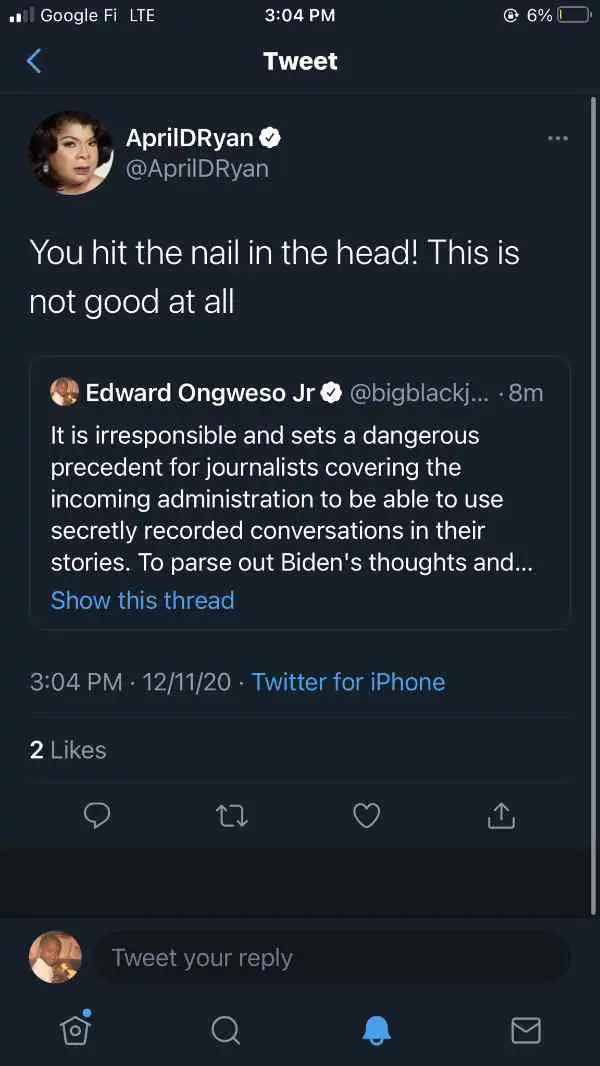The image size is (600, 1066).
Task: Tap the back arrow icon
Action: point(34,61)
